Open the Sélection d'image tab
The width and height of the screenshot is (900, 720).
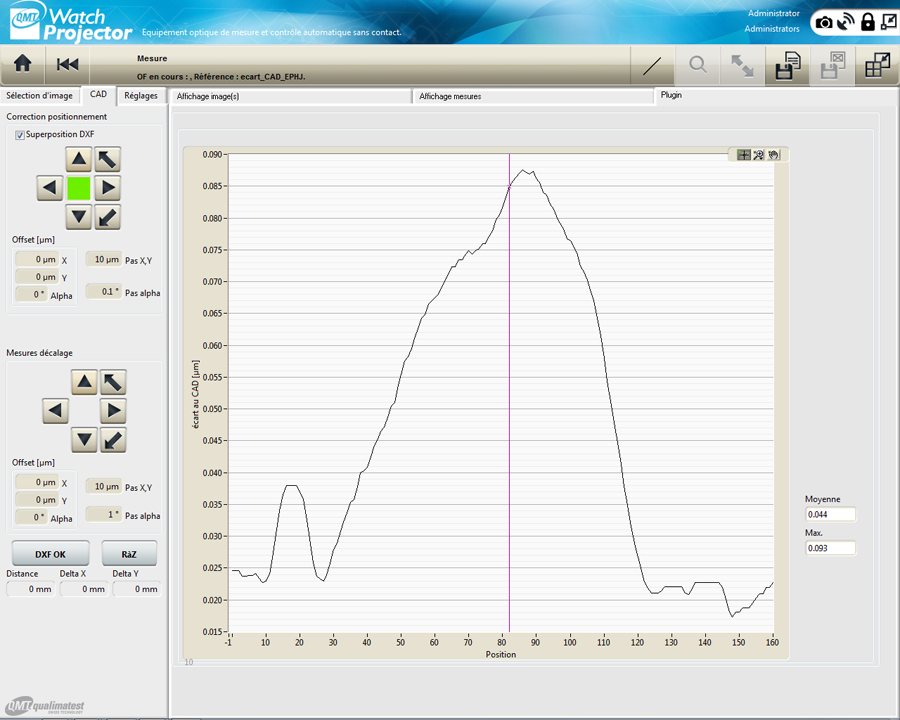[39, 96]
